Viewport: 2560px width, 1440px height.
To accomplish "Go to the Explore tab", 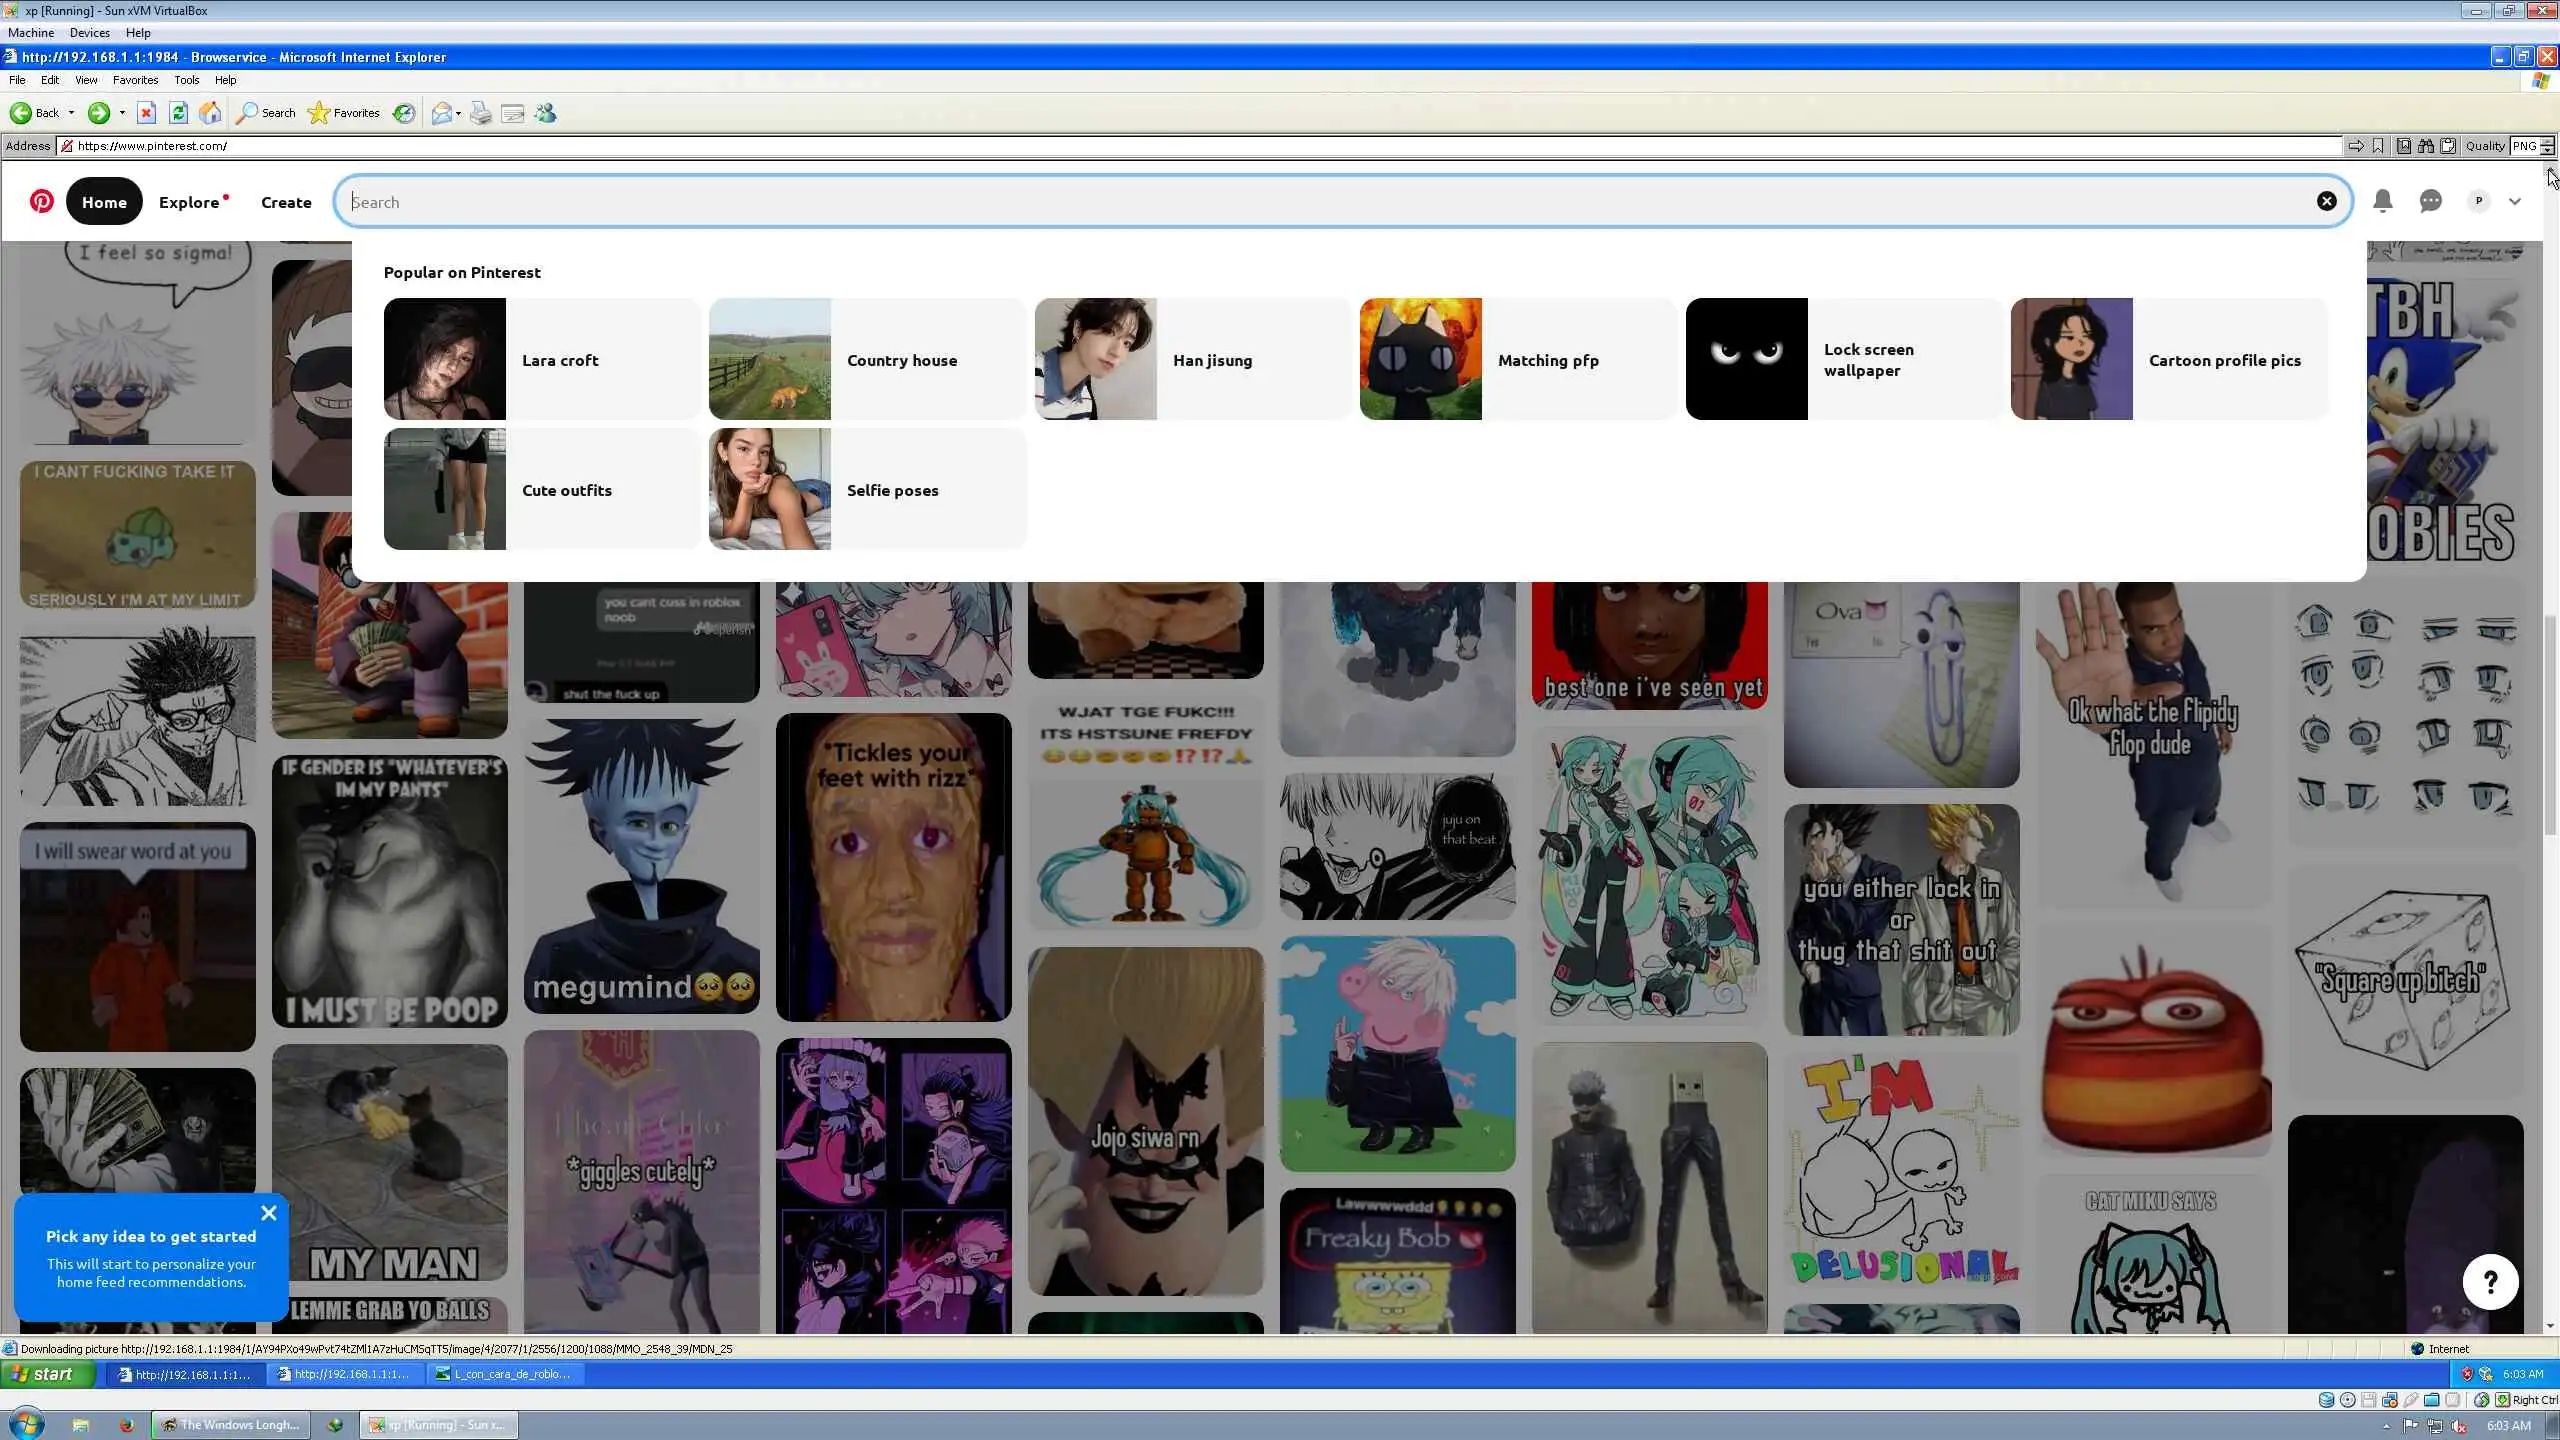I will [x=189, y=202].
